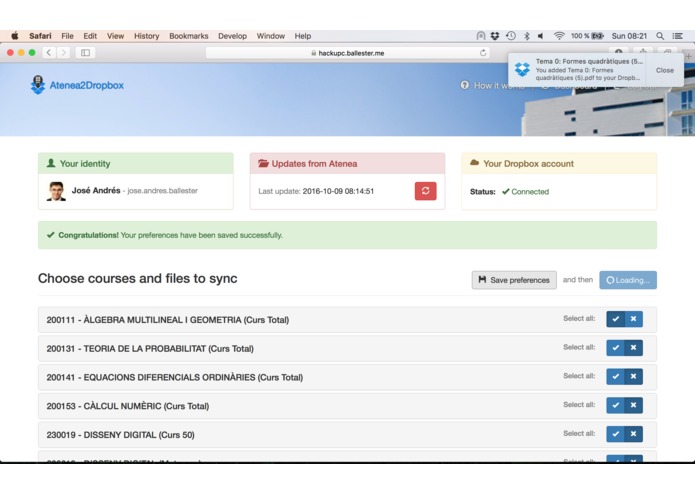Screen dimensions: 695x494
Task: Click the Your Dropbox account header
Action: [x=559, y=163]
